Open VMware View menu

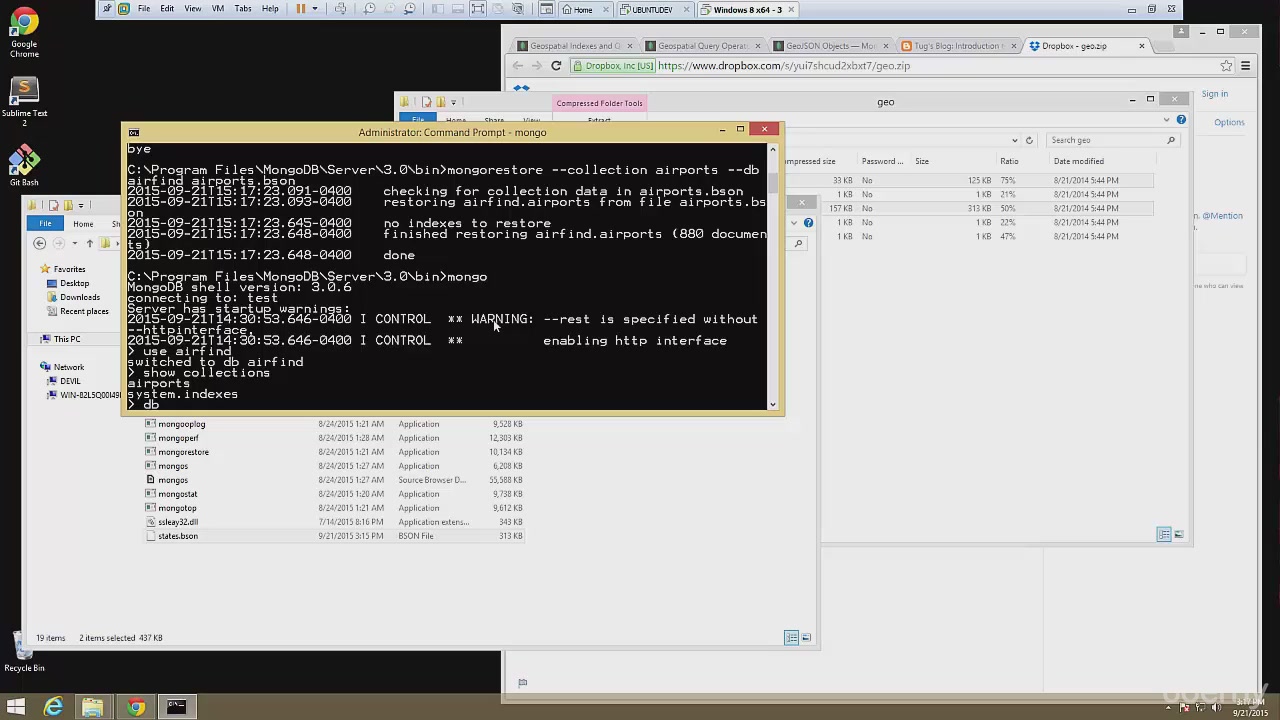pyautogui.click(x=193, y=9)
